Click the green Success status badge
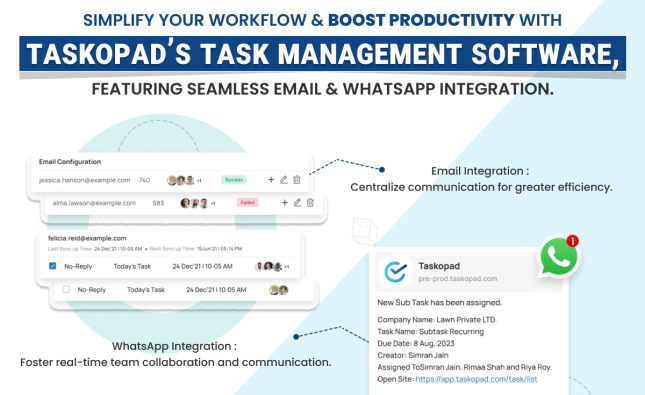 click(234, 180)
